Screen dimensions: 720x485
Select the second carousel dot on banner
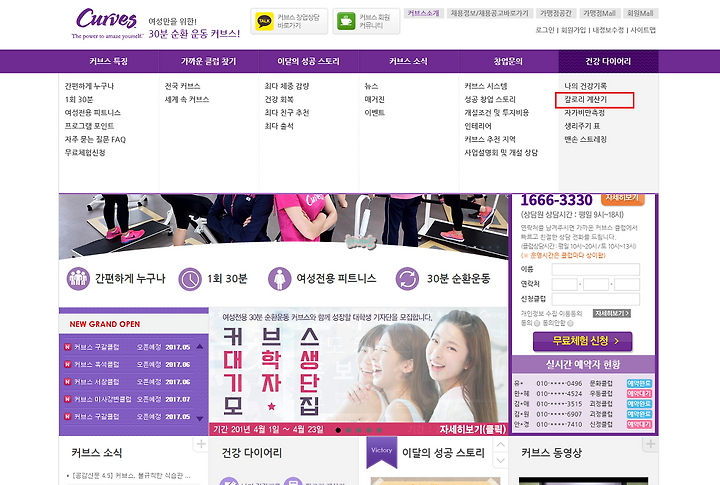[x=349, y=430]
